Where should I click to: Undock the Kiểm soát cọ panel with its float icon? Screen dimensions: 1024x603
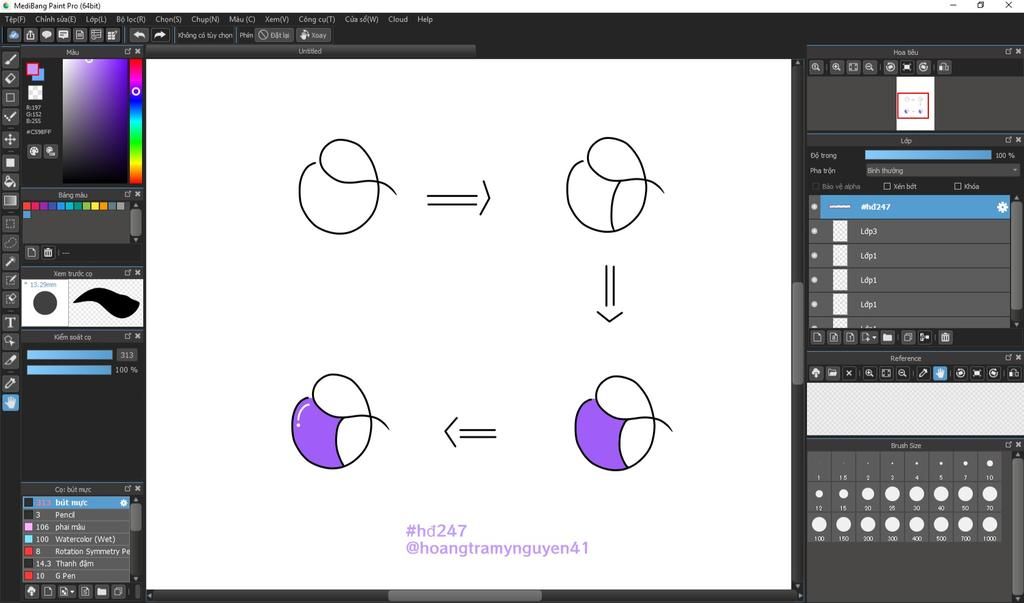(x=128, y=336)
